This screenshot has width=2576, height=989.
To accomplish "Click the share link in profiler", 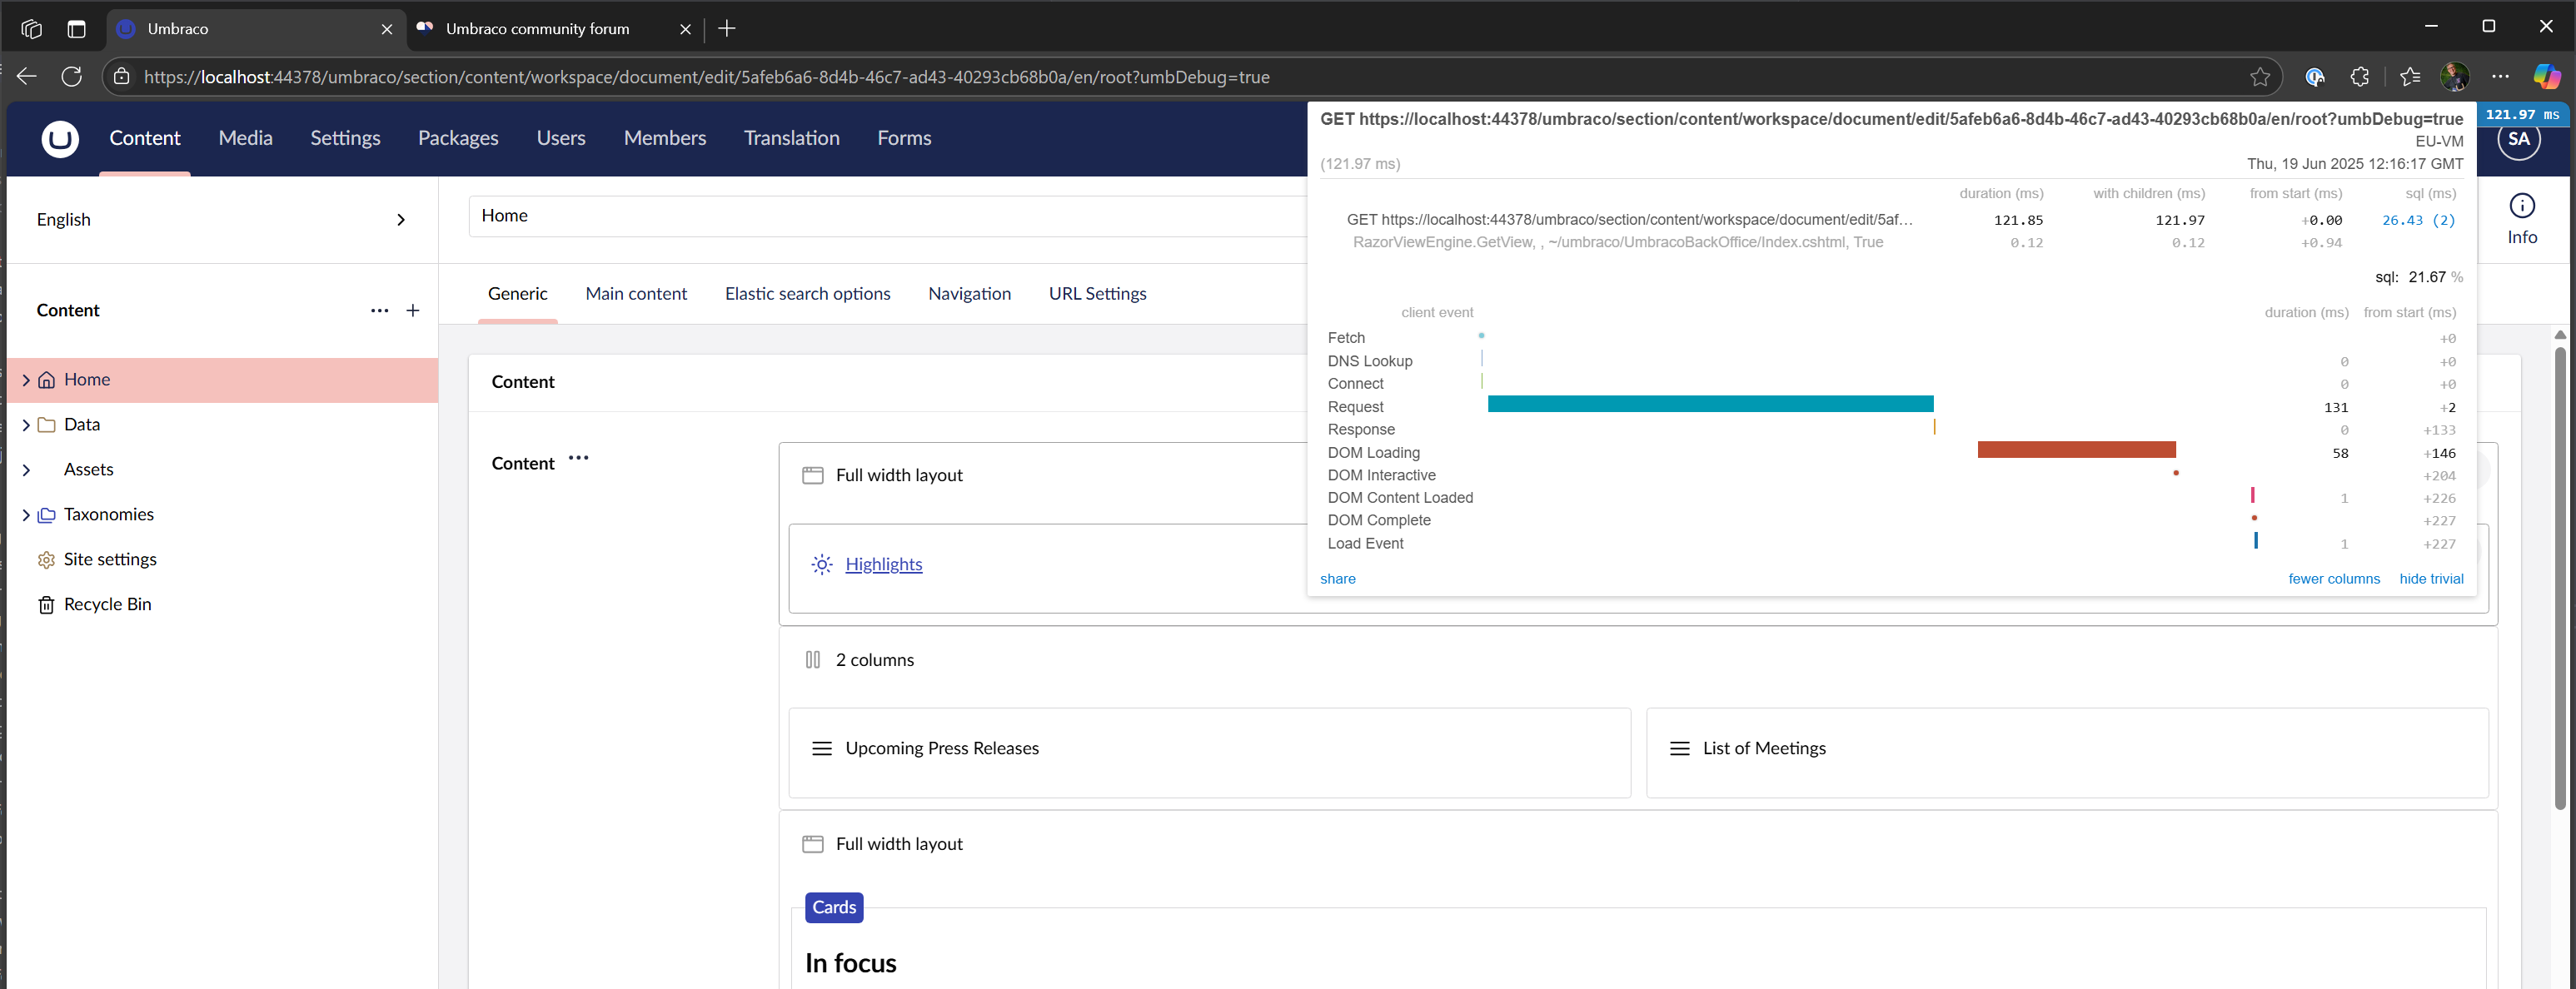I will 1338,579.
